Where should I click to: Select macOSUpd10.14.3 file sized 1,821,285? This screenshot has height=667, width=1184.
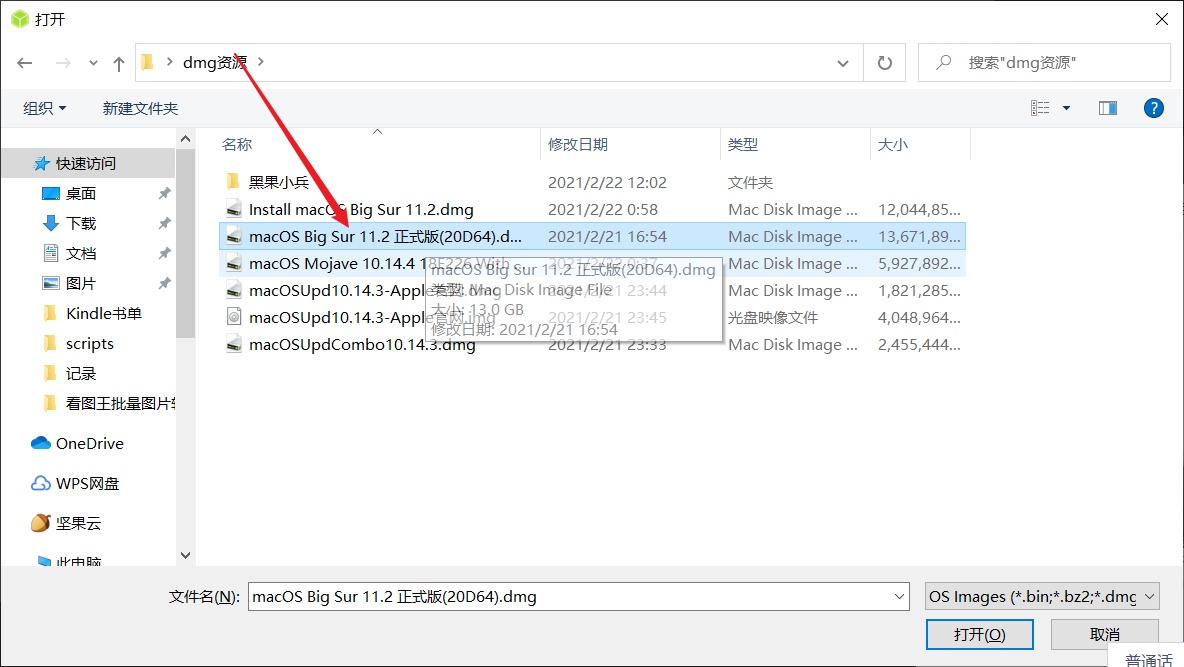[593, 291]
